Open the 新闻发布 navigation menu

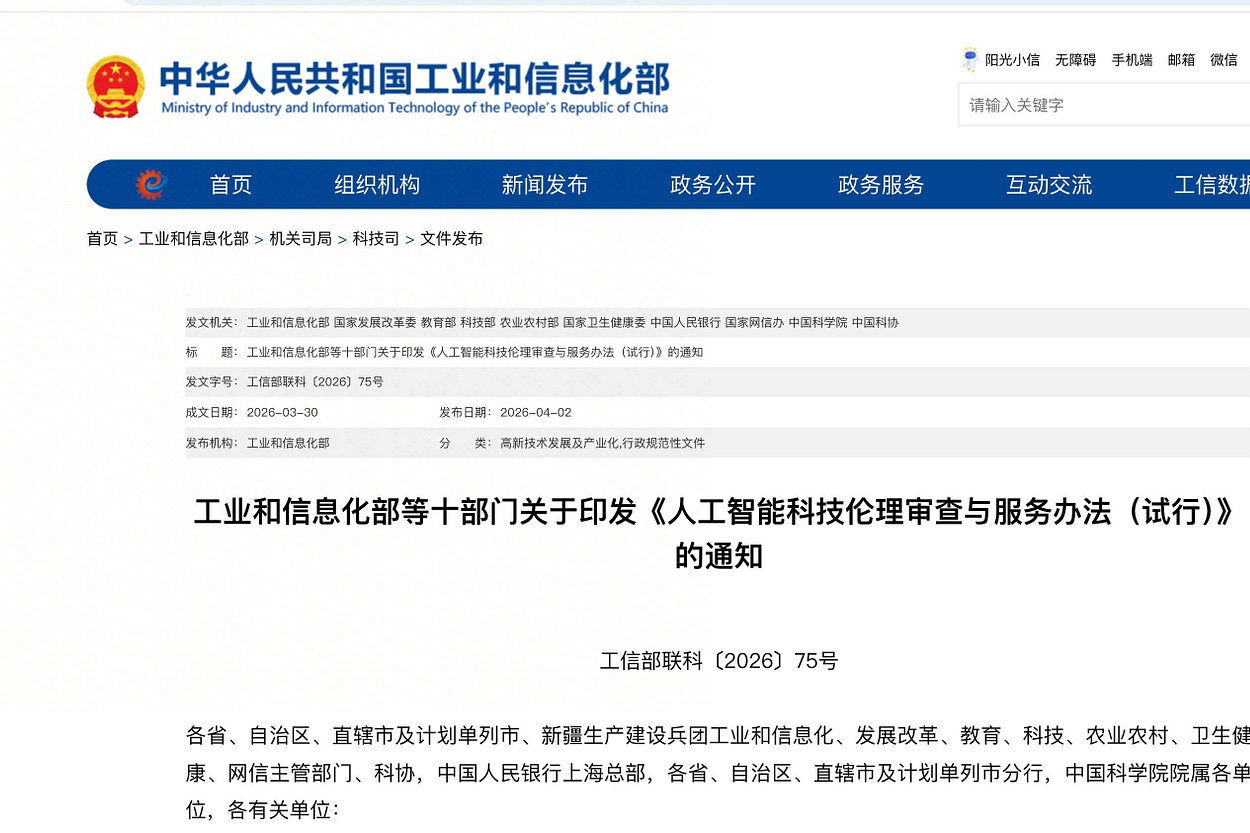tap(545, 185)
